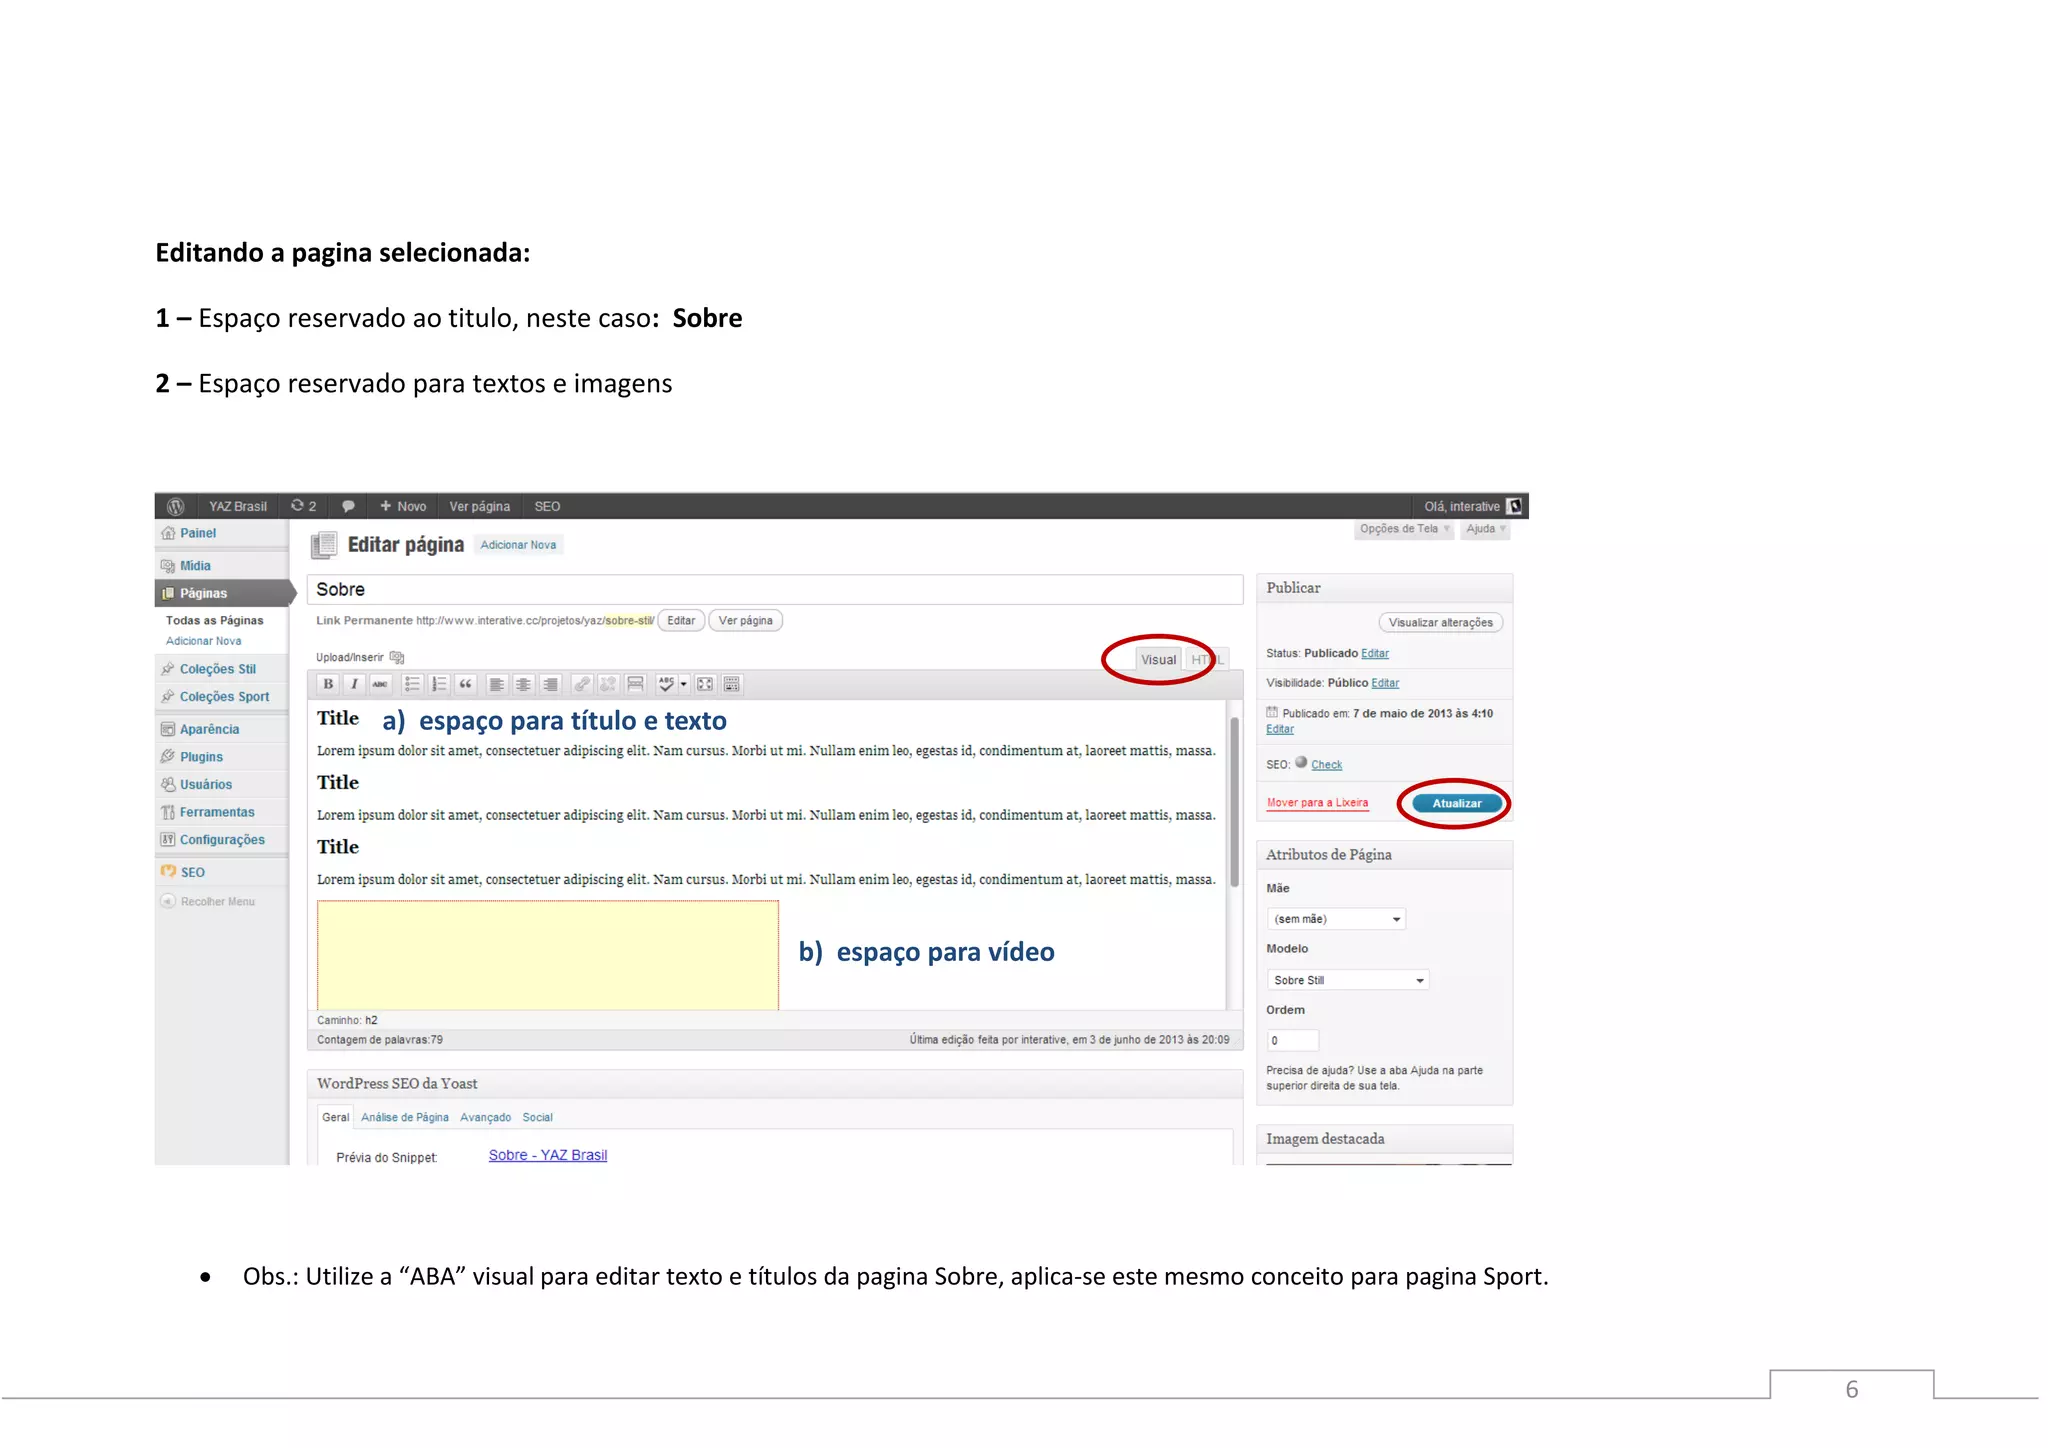Apply strikethrough with the ABC button
Viewport: 2048px width, 1448px height.
380,684
